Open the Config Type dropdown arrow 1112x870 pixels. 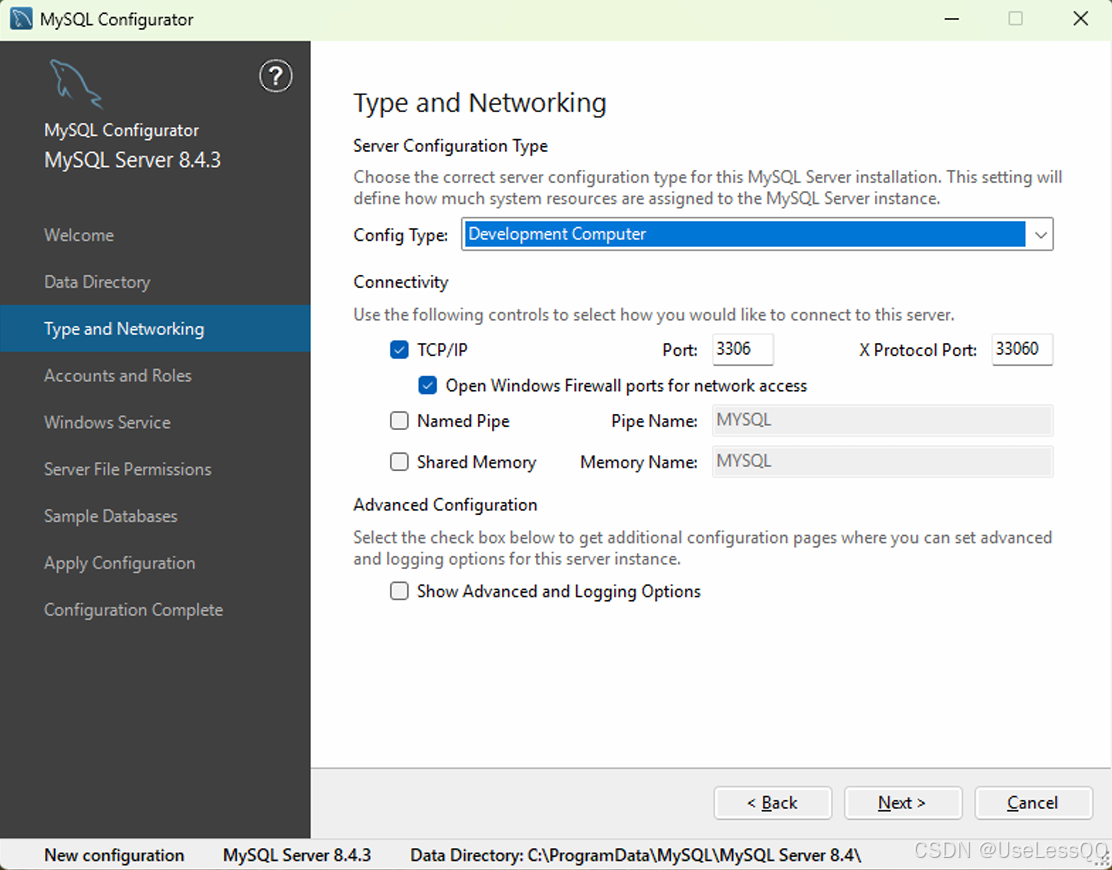(1040, 235)
